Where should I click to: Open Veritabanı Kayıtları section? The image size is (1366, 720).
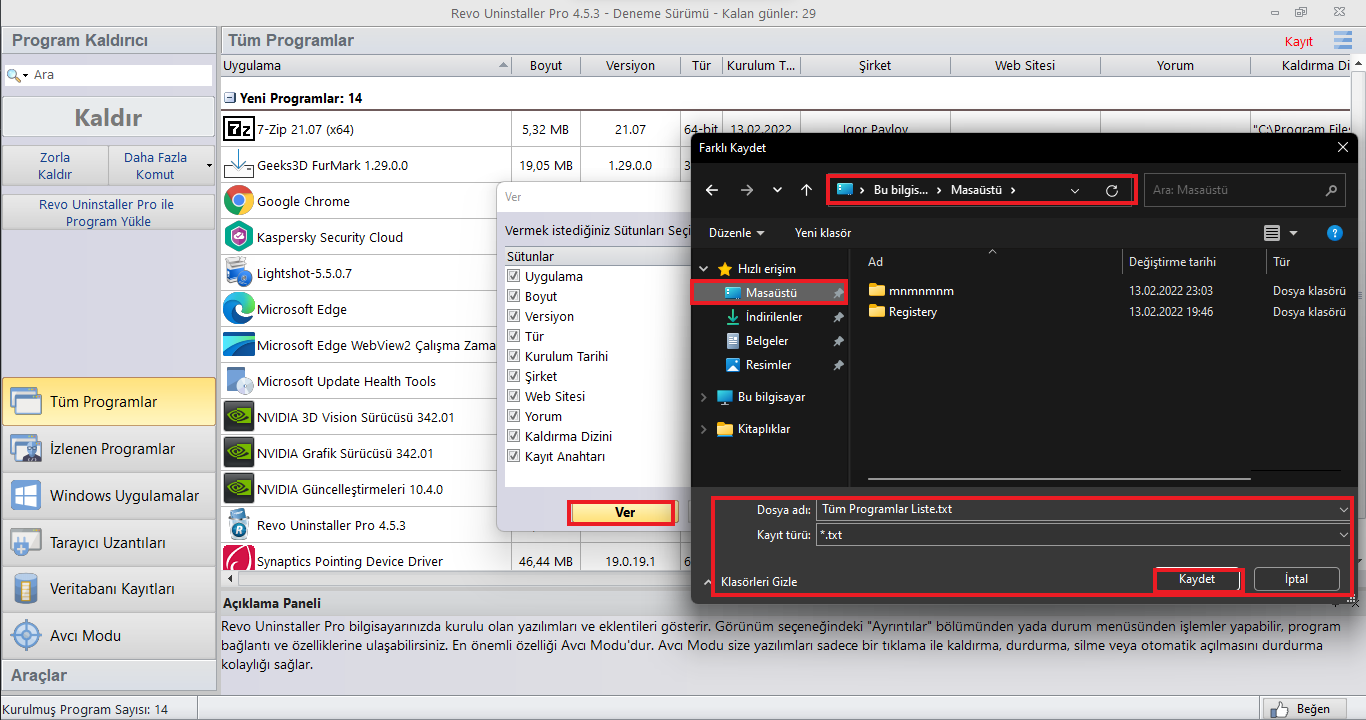point(108,589)
